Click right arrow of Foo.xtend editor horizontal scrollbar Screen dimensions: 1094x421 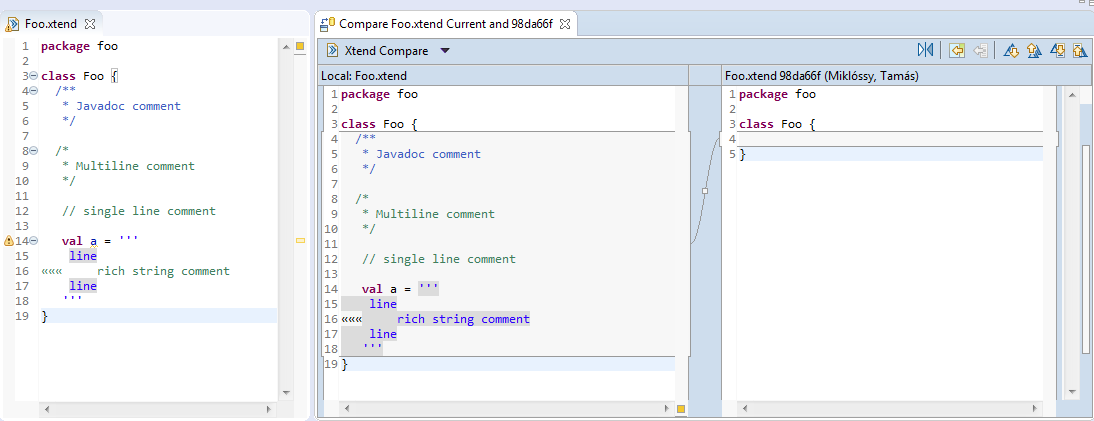coord(269,409)
